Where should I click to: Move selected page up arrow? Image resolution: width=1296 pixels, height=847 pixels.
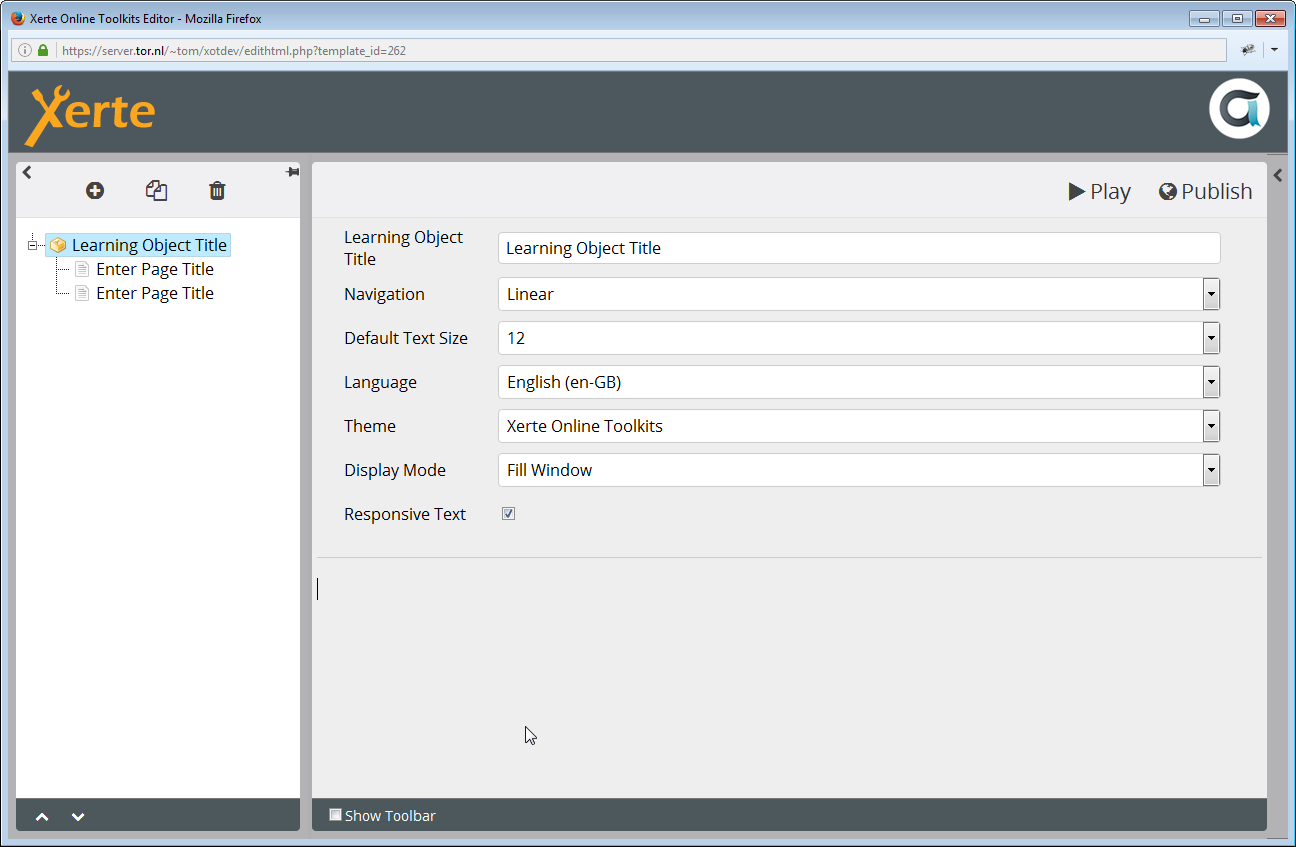42,816
